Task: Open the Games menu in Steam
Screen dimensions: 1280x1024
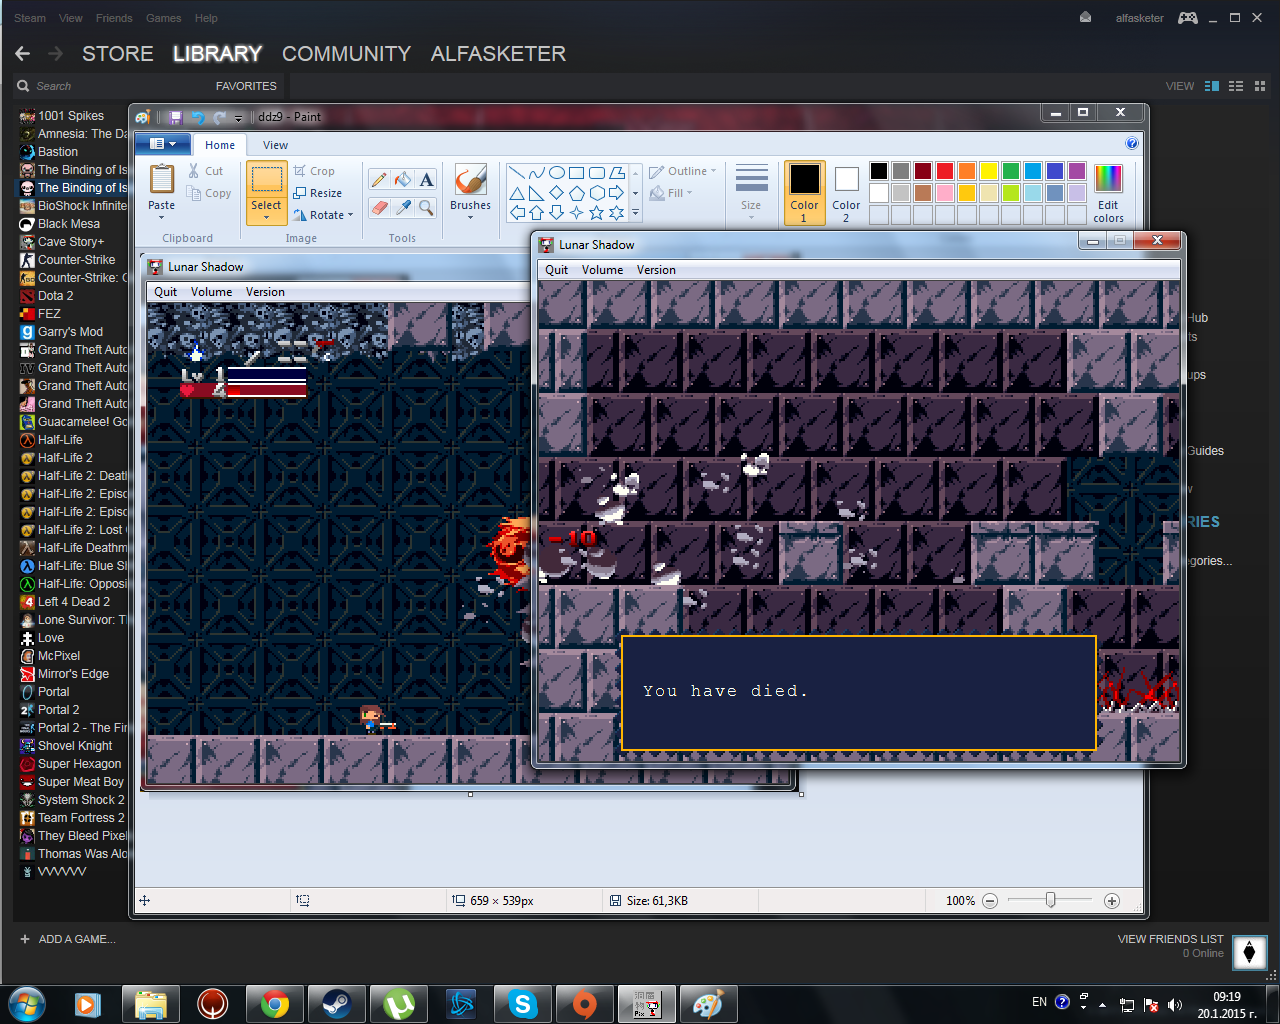Action: (x=163, y=18)
